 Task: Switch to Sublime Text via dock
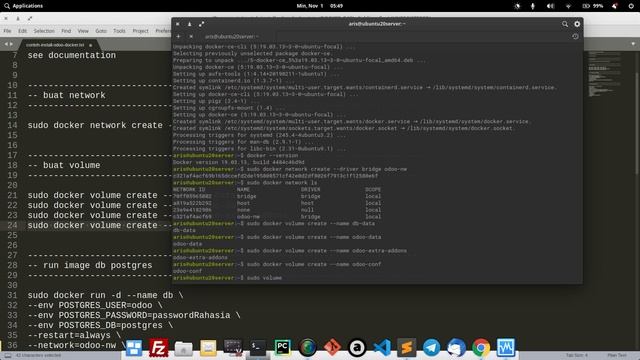[407, 348]
